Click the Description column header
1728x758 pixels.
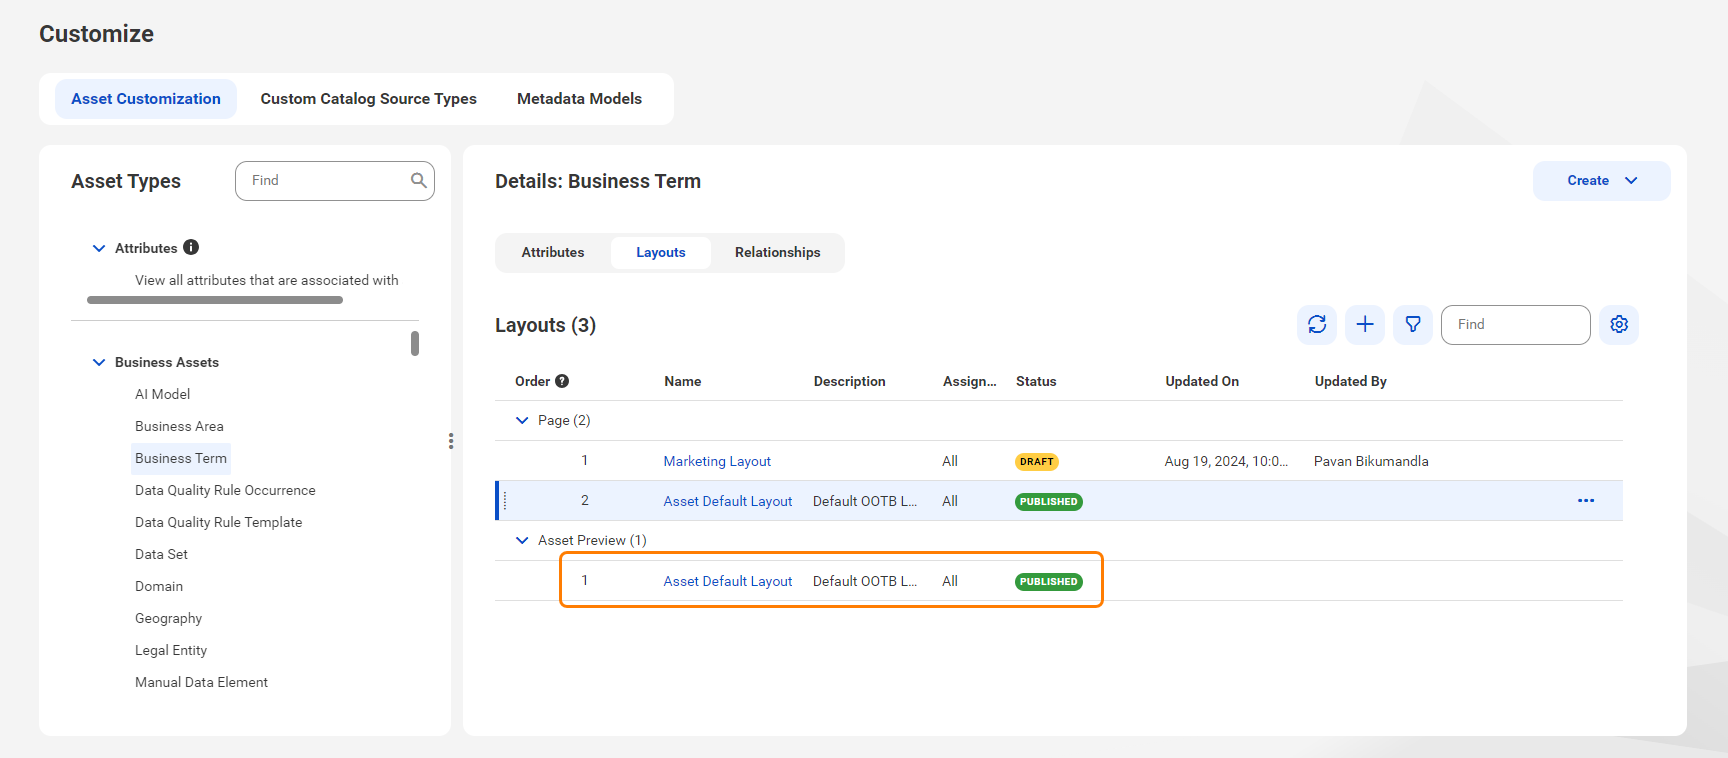click(849, 381)
